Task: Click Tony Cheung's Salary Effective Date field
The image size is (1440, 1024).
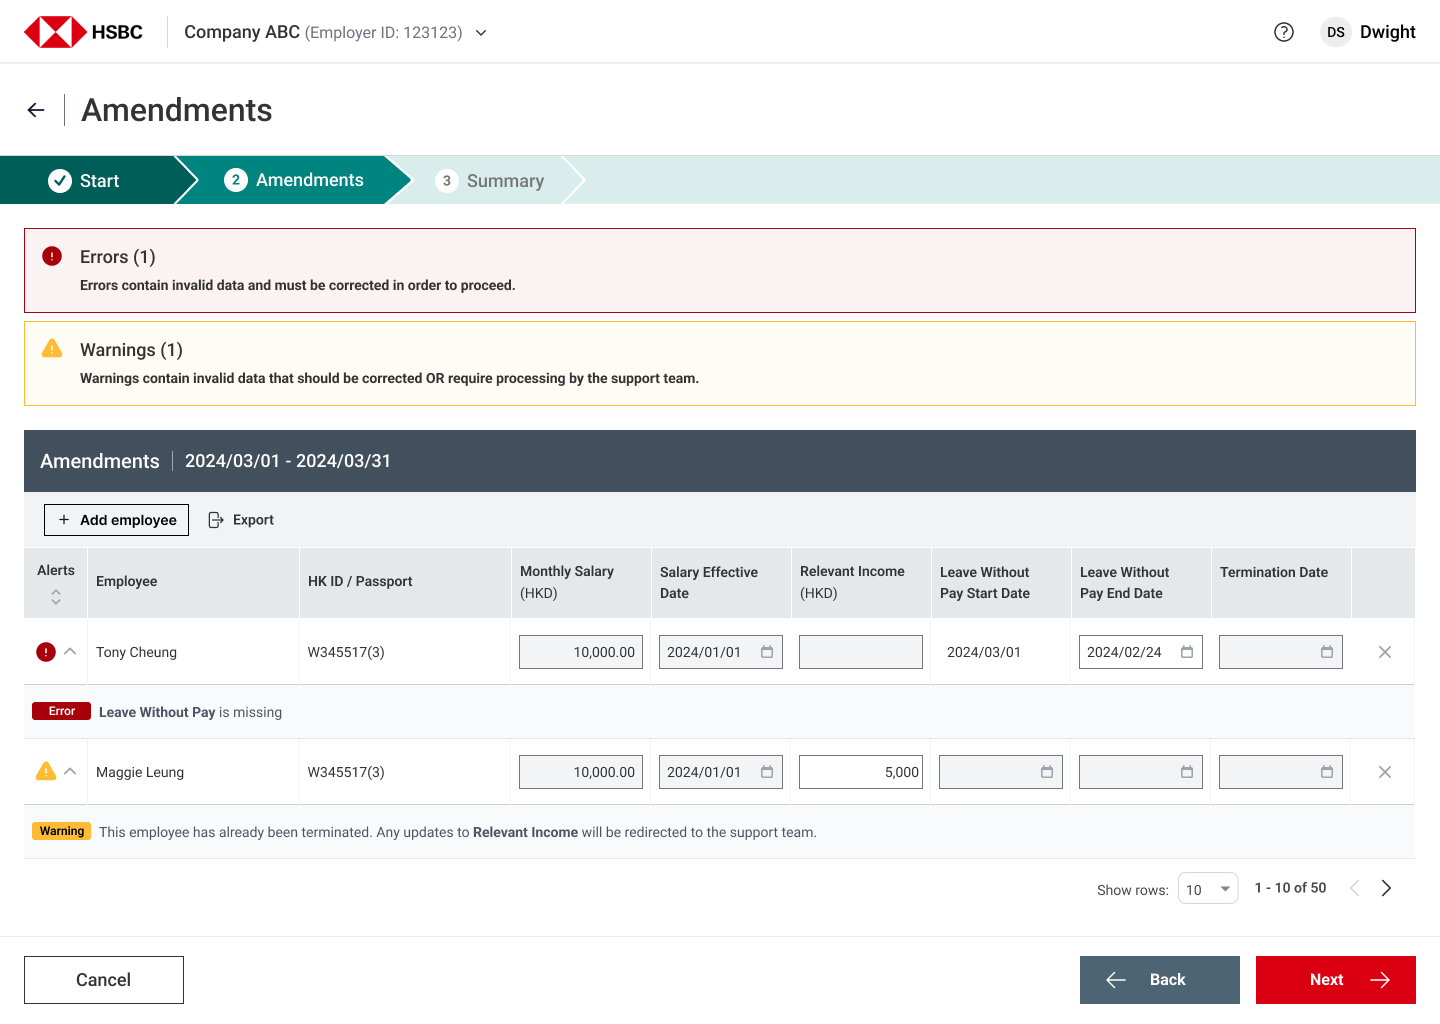Action: (721, 652)
